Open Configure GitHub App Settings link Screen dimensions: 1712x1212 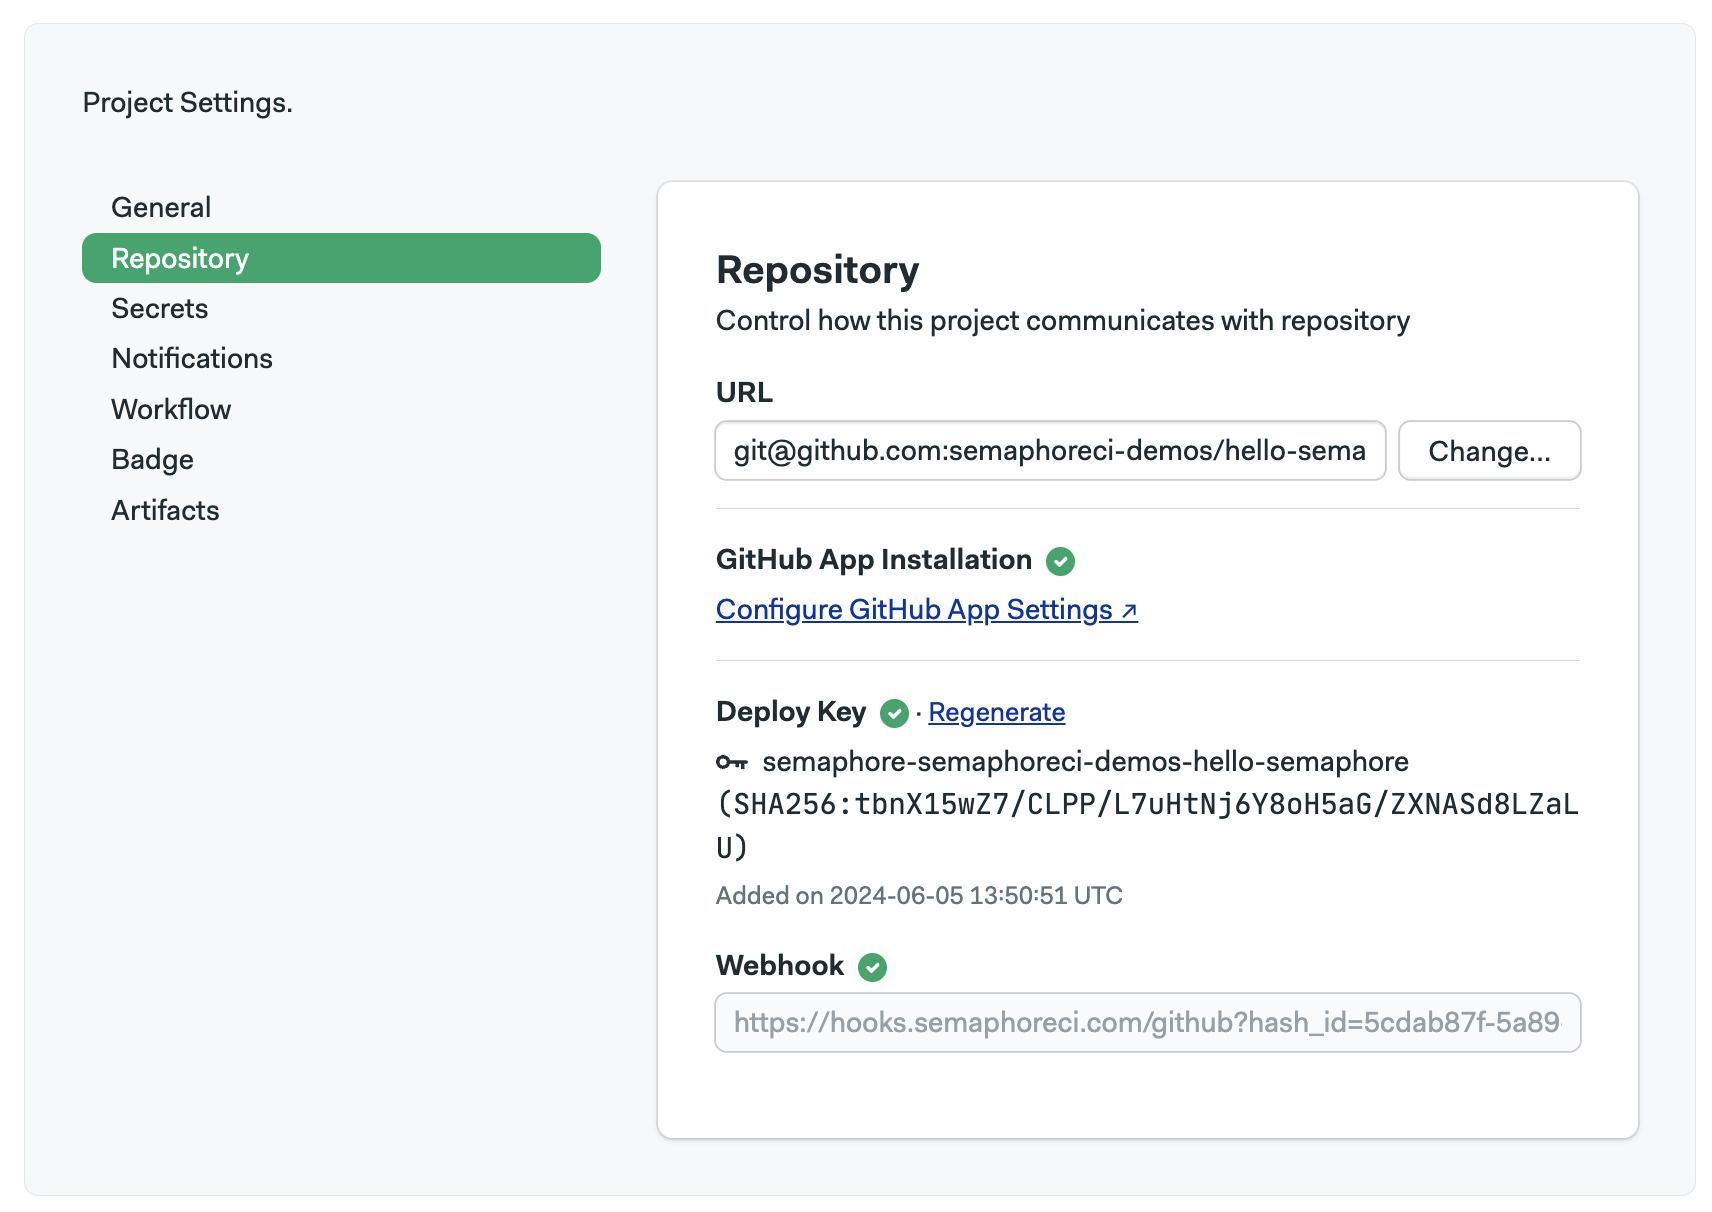click(926, 610)
